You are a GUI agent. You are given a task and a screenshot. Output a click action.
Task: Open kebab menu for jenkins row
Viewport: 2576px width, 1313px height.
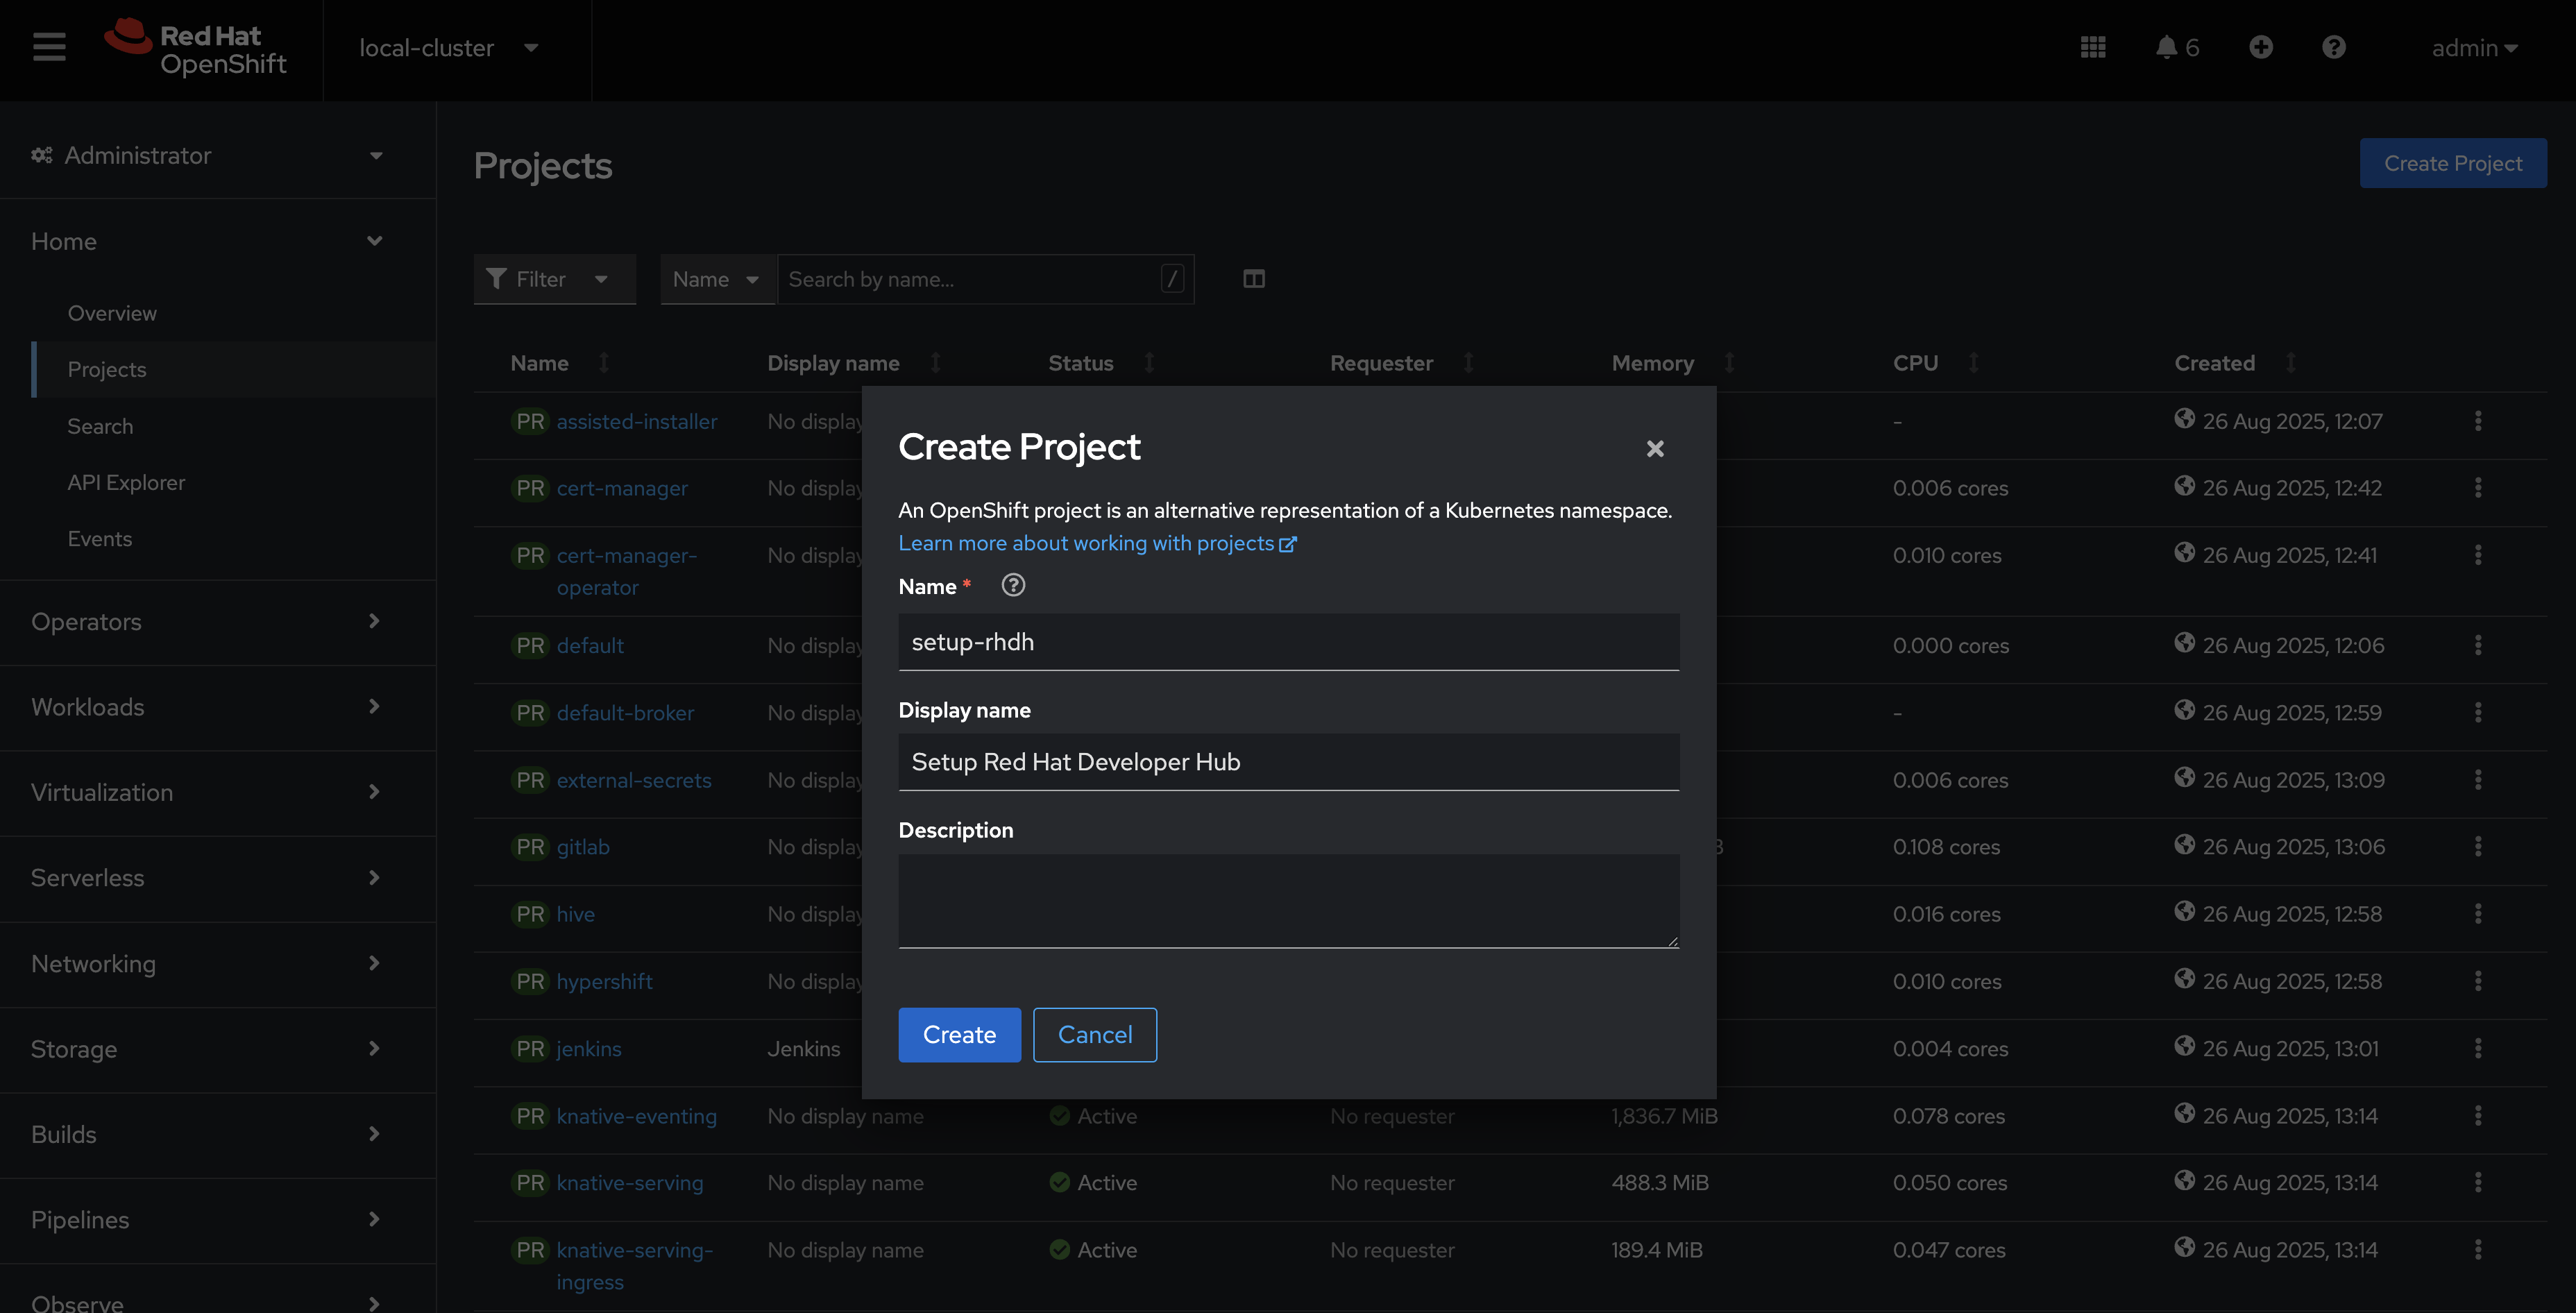(x=2478, y=1049)
